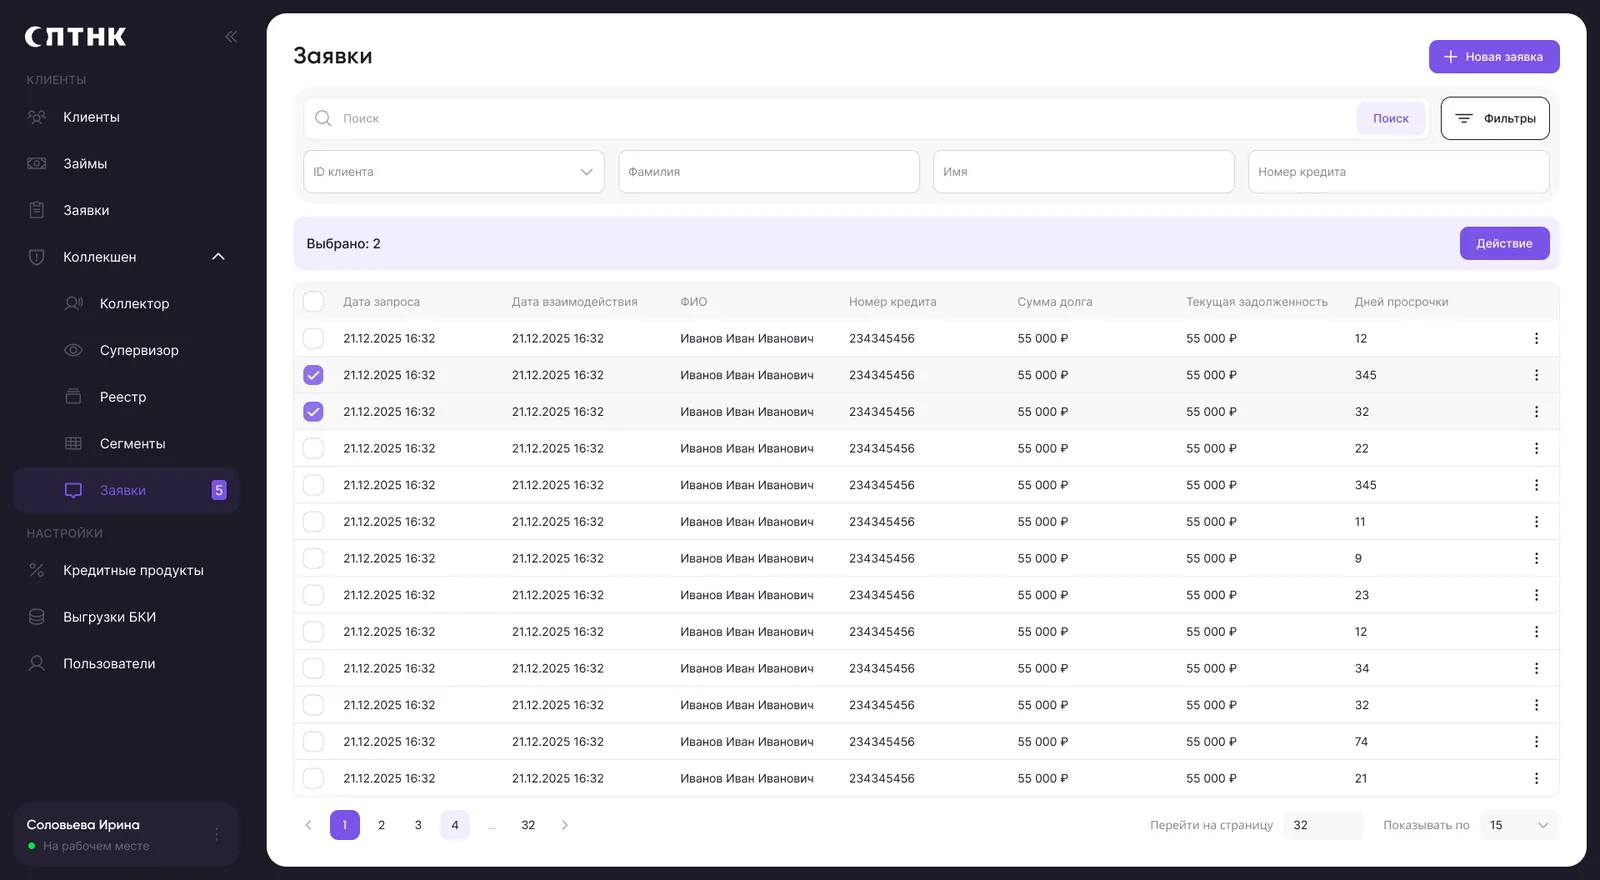Click the percent icon for Кредитные продукты
Screen dimensions: 1600x880
point(37,570)
